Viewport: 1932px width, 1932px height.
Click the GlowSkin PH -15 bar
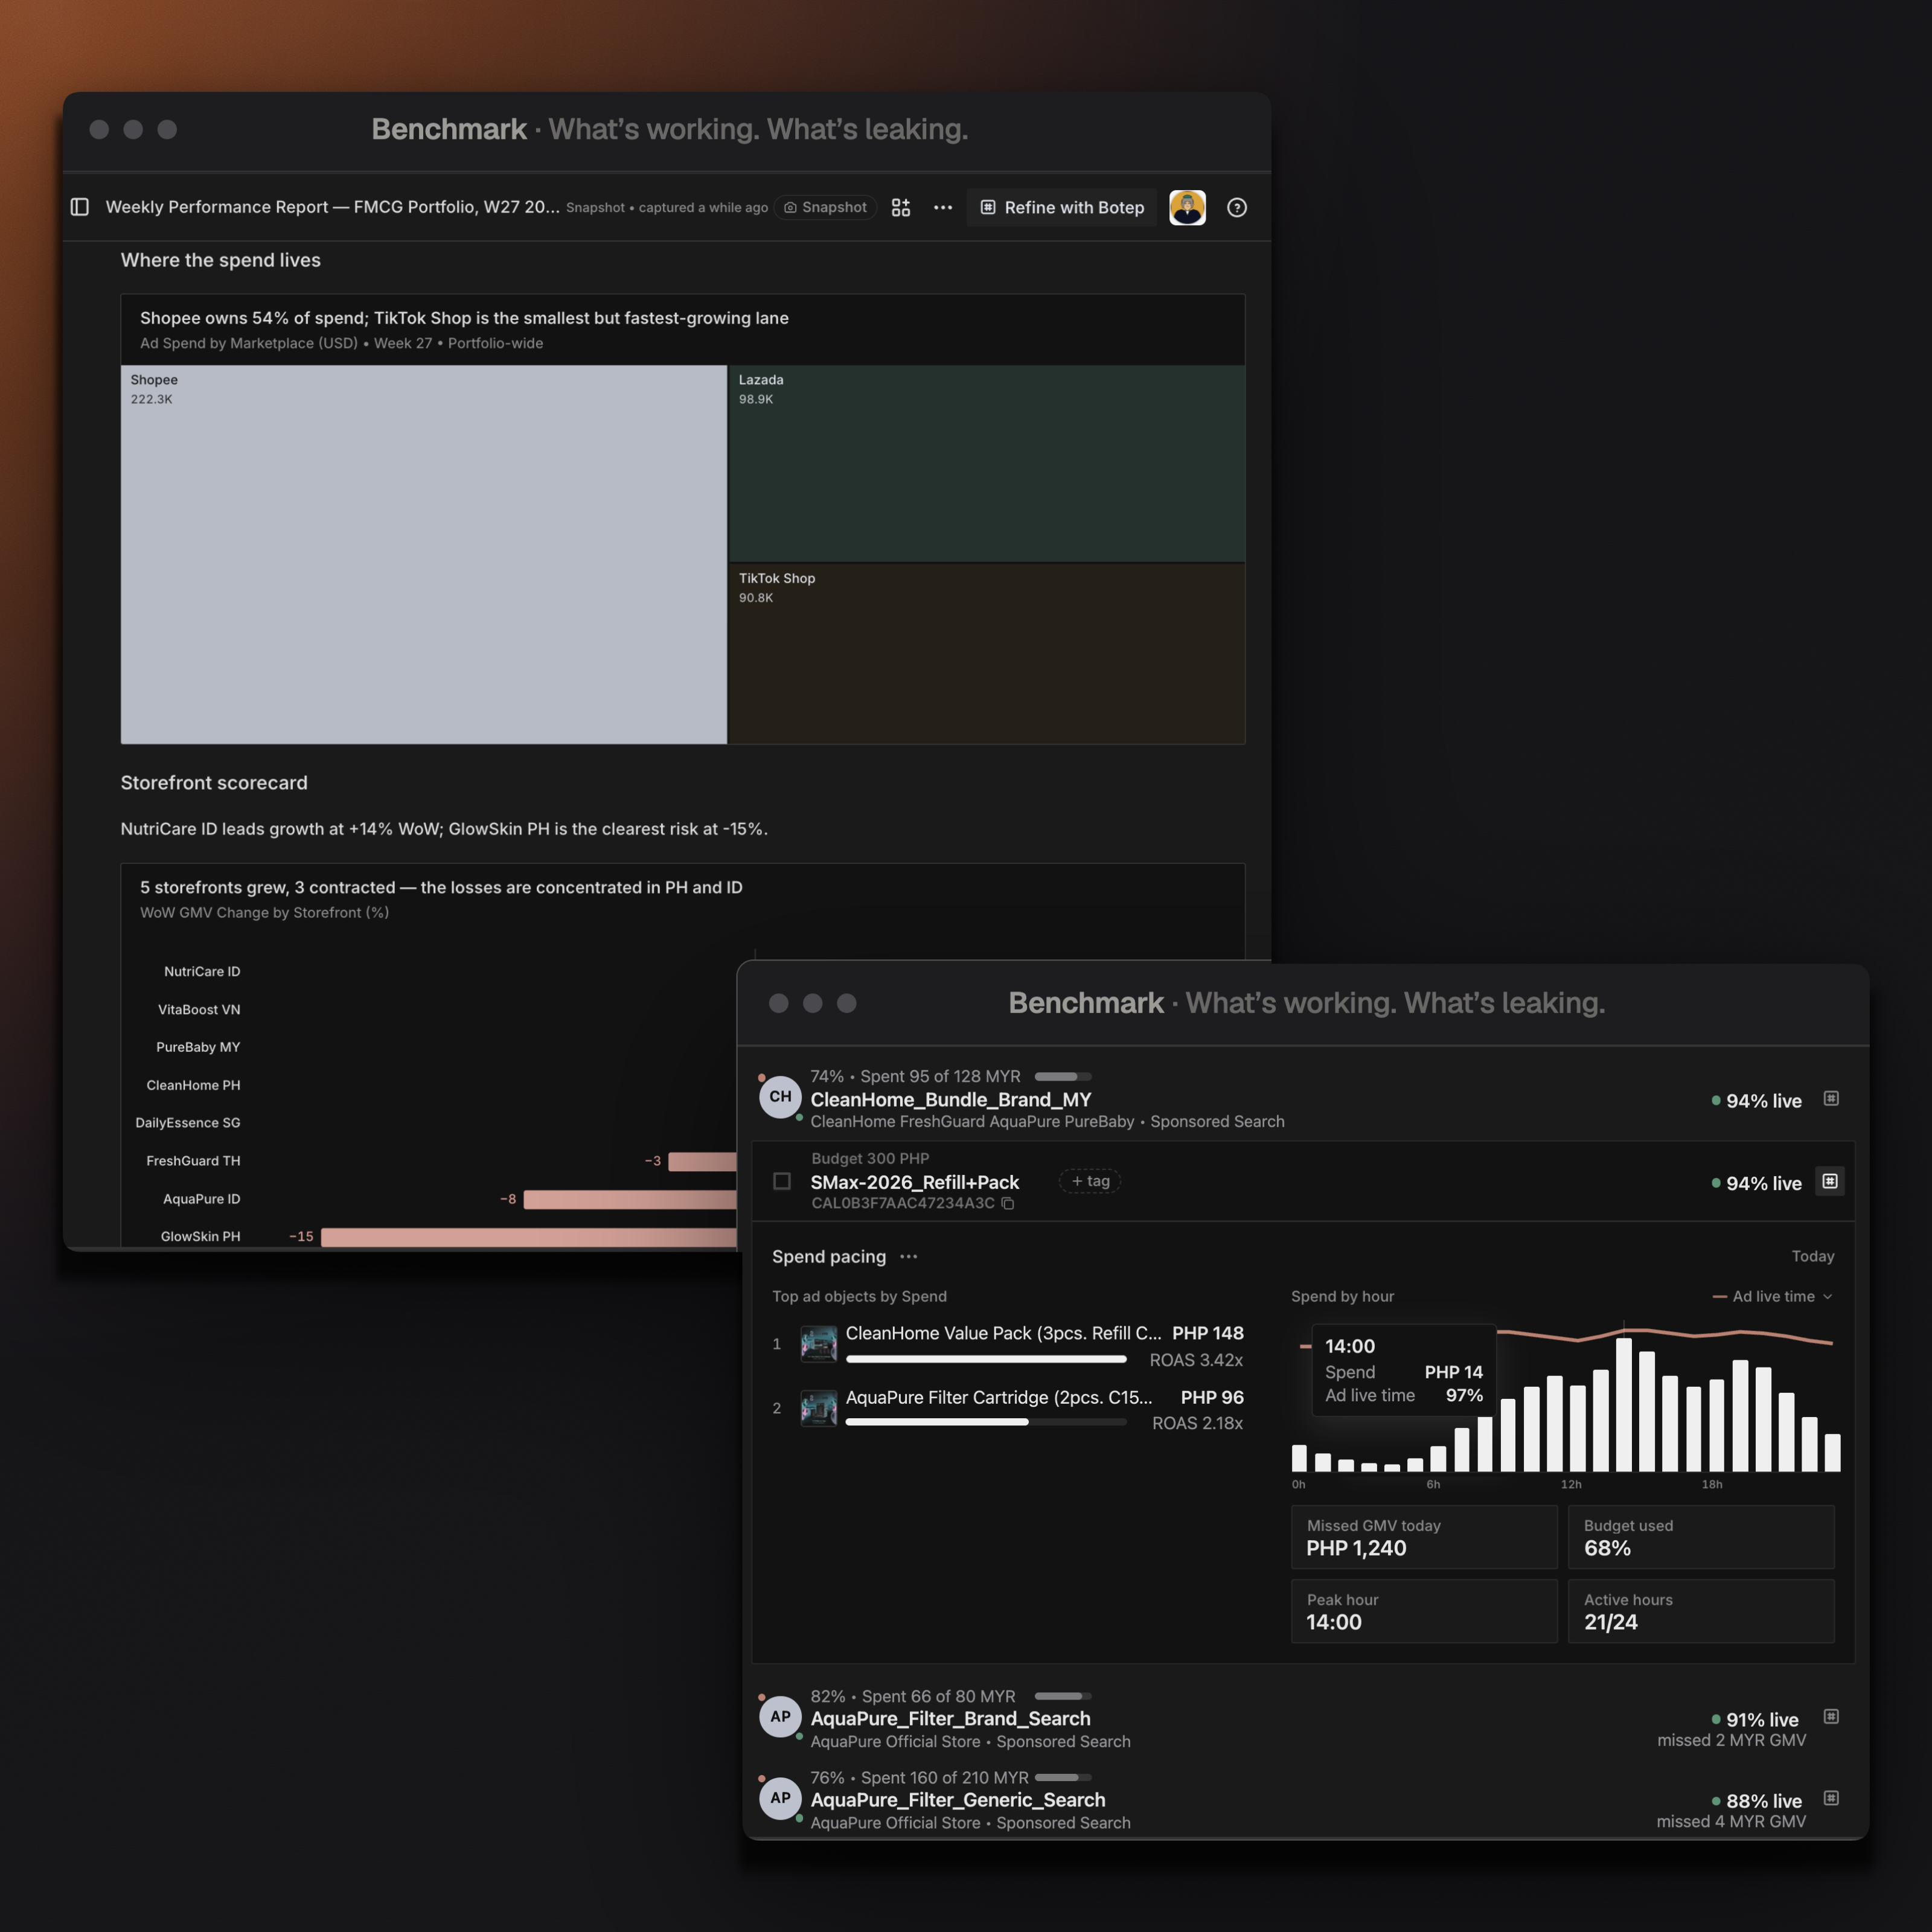(x=529, y=1237)
